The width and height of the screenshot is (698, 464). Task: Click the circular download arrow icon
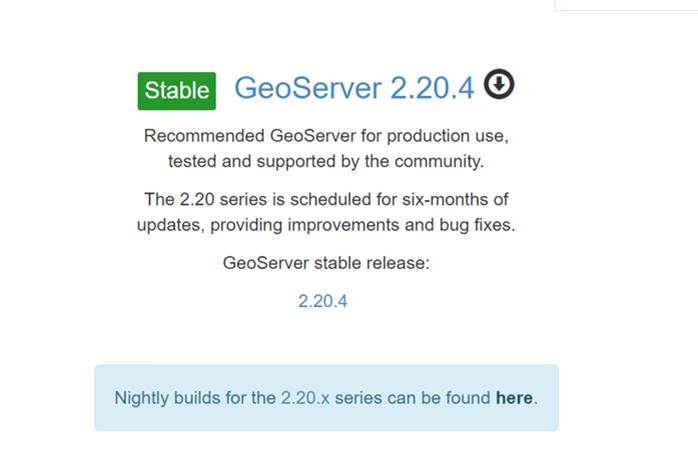point(499,84)
